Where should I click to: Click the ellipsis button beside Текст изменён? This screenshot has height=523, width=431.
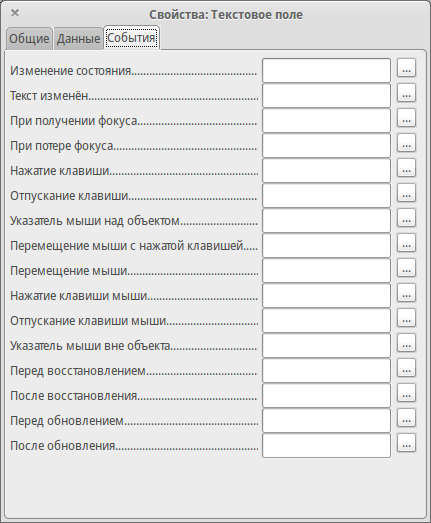coord(406,93)
